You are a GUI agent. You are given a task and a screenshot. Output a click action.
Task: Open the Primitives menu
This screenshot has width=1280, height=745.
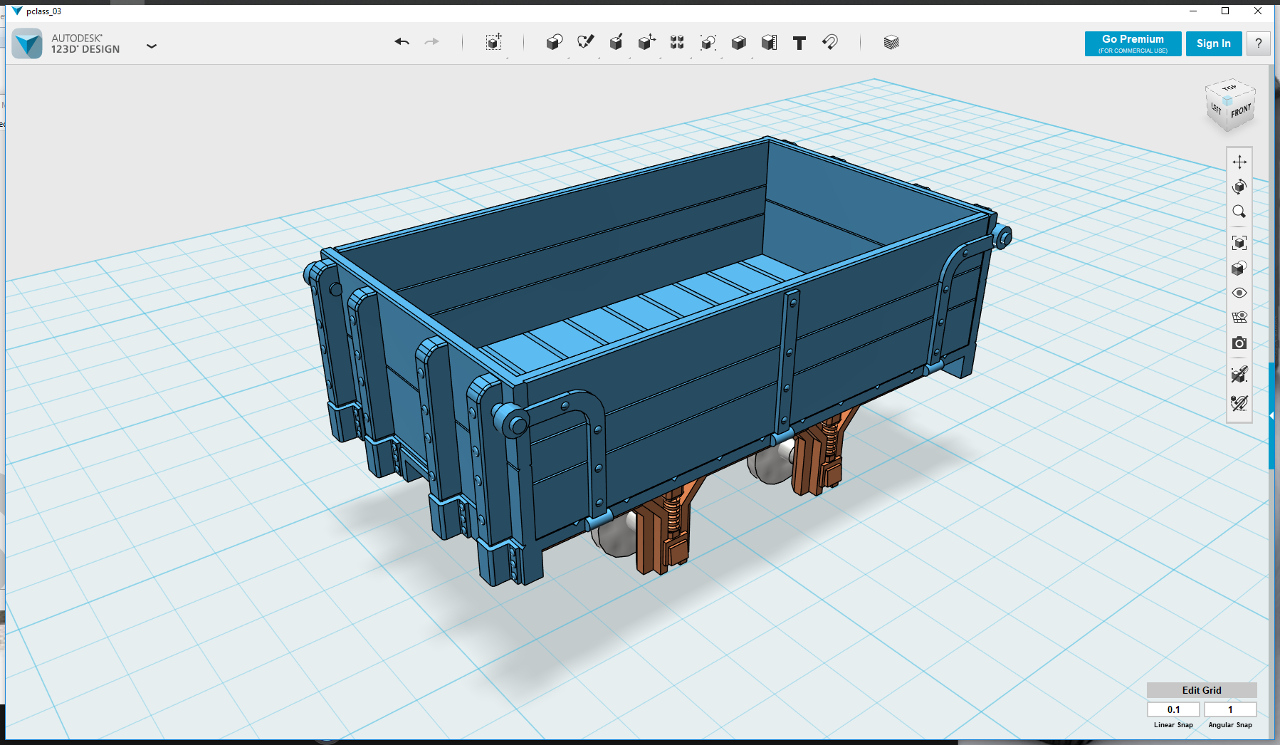554,42
